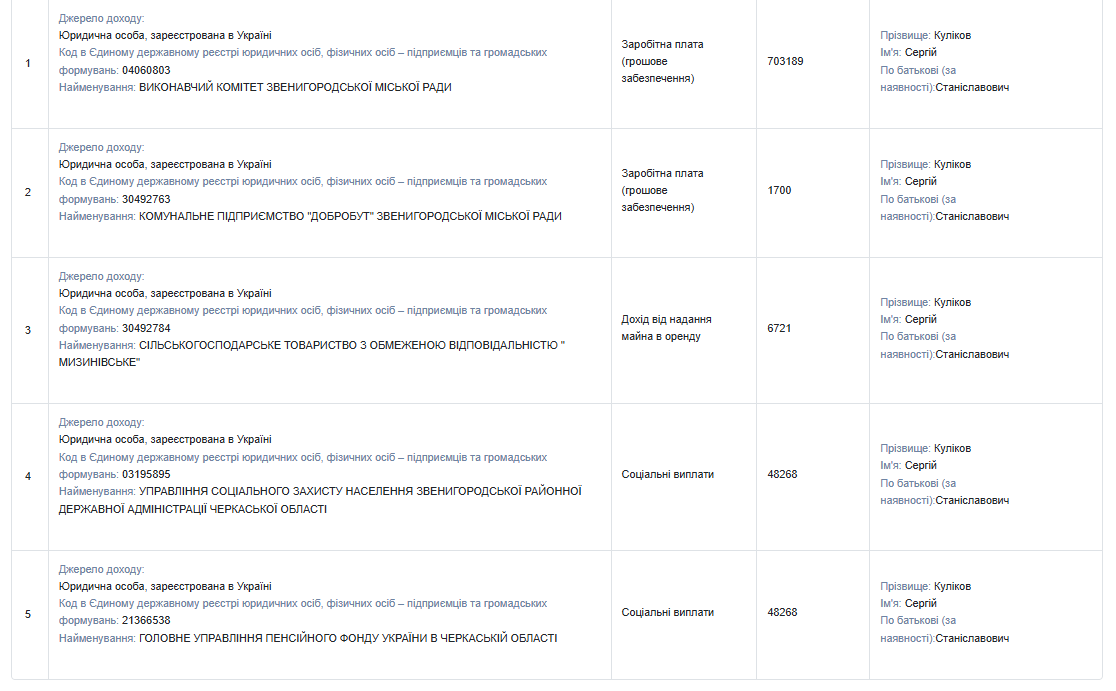
Task: Click registry code 21366538
Action: tap(146, 621)
